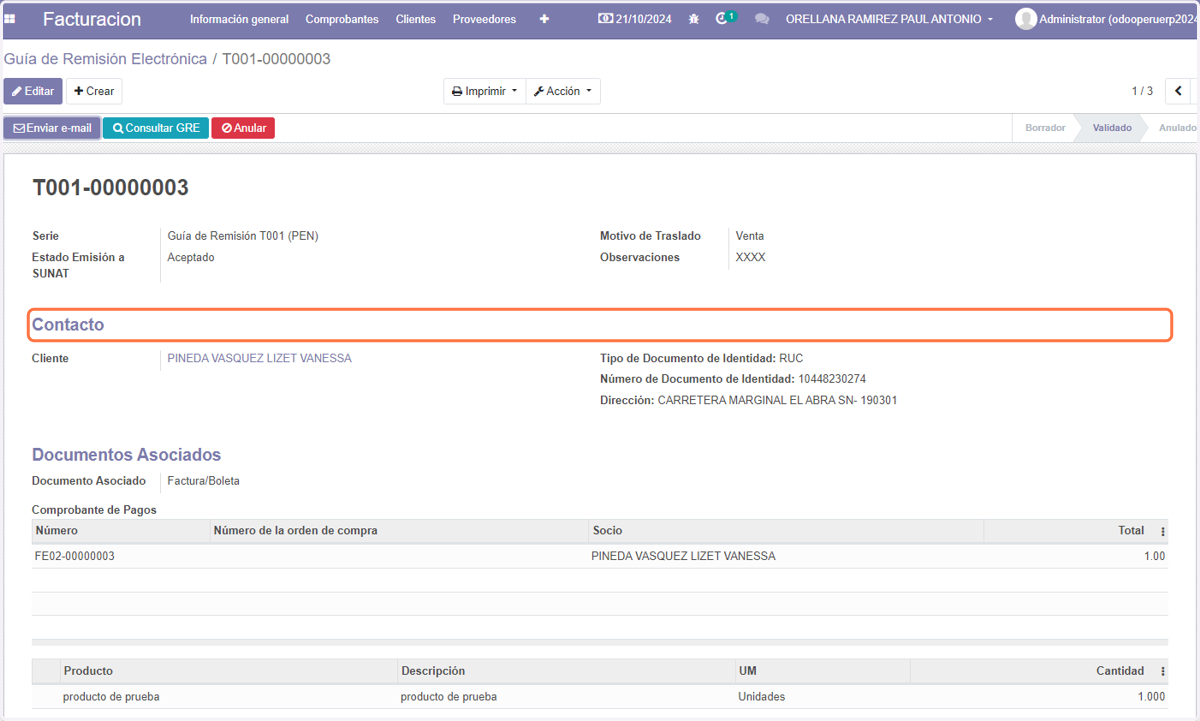Image resolution: width=1200 pixels, height=721 pixels.
Task: Click the Administrator user avatar
Action: click(x=1026, y=19)
